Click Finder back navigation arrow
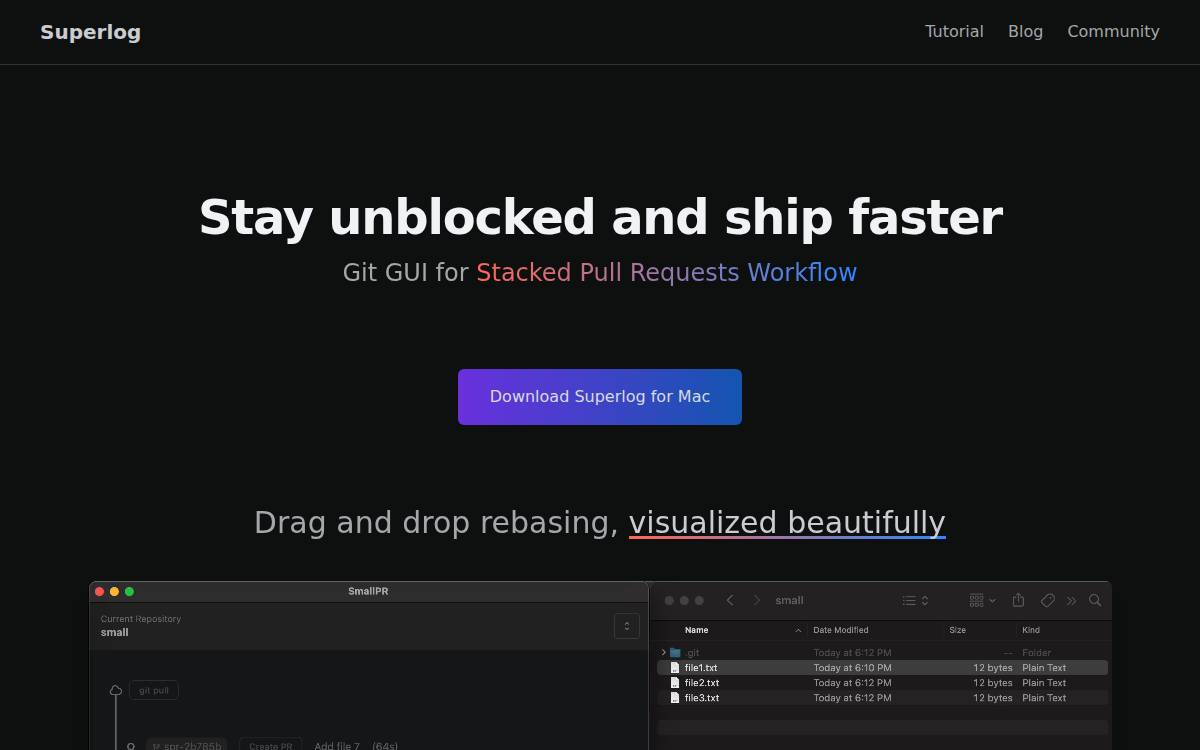 pyautogui.click(x=730, y=600)
